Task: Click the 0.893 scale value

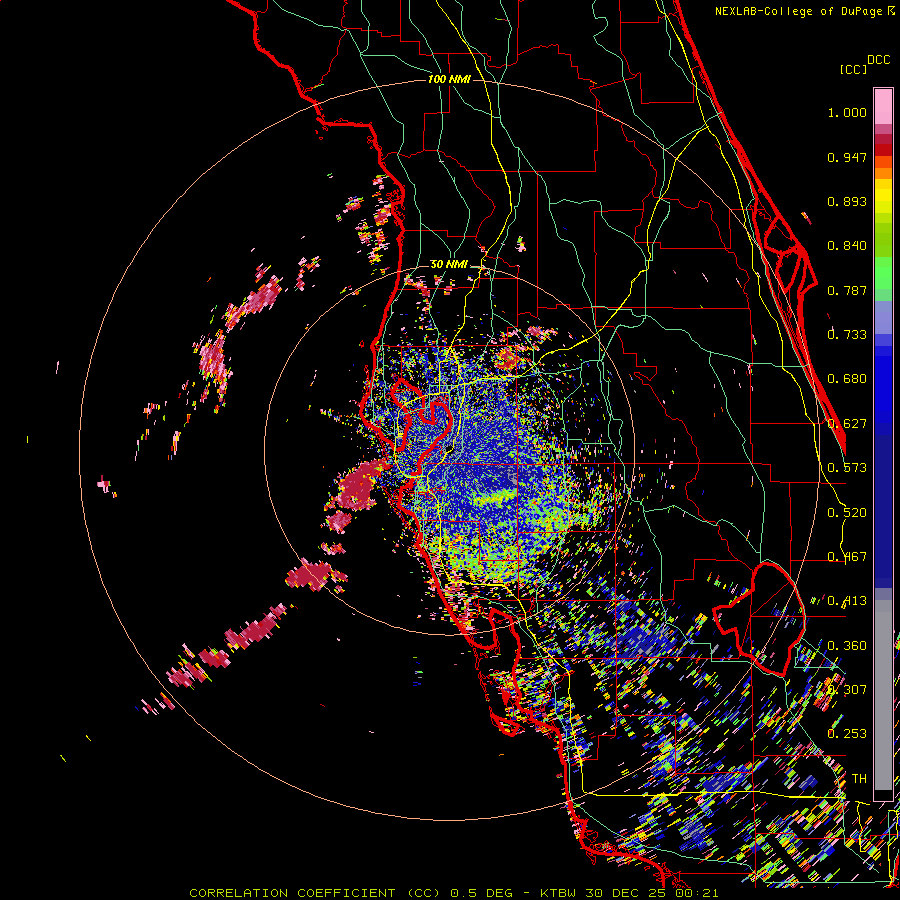Action: (847, 201)
